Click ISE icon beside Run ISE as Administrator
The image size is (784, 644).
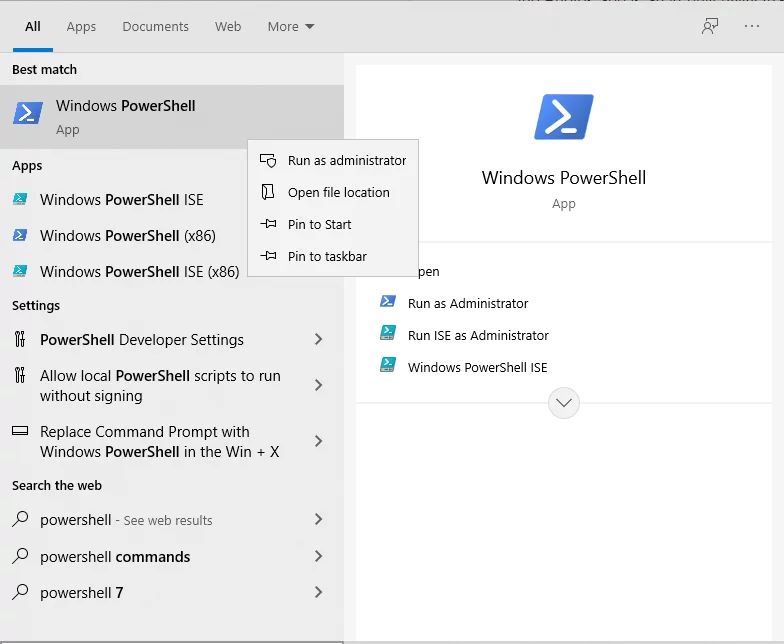pos(388,332)
